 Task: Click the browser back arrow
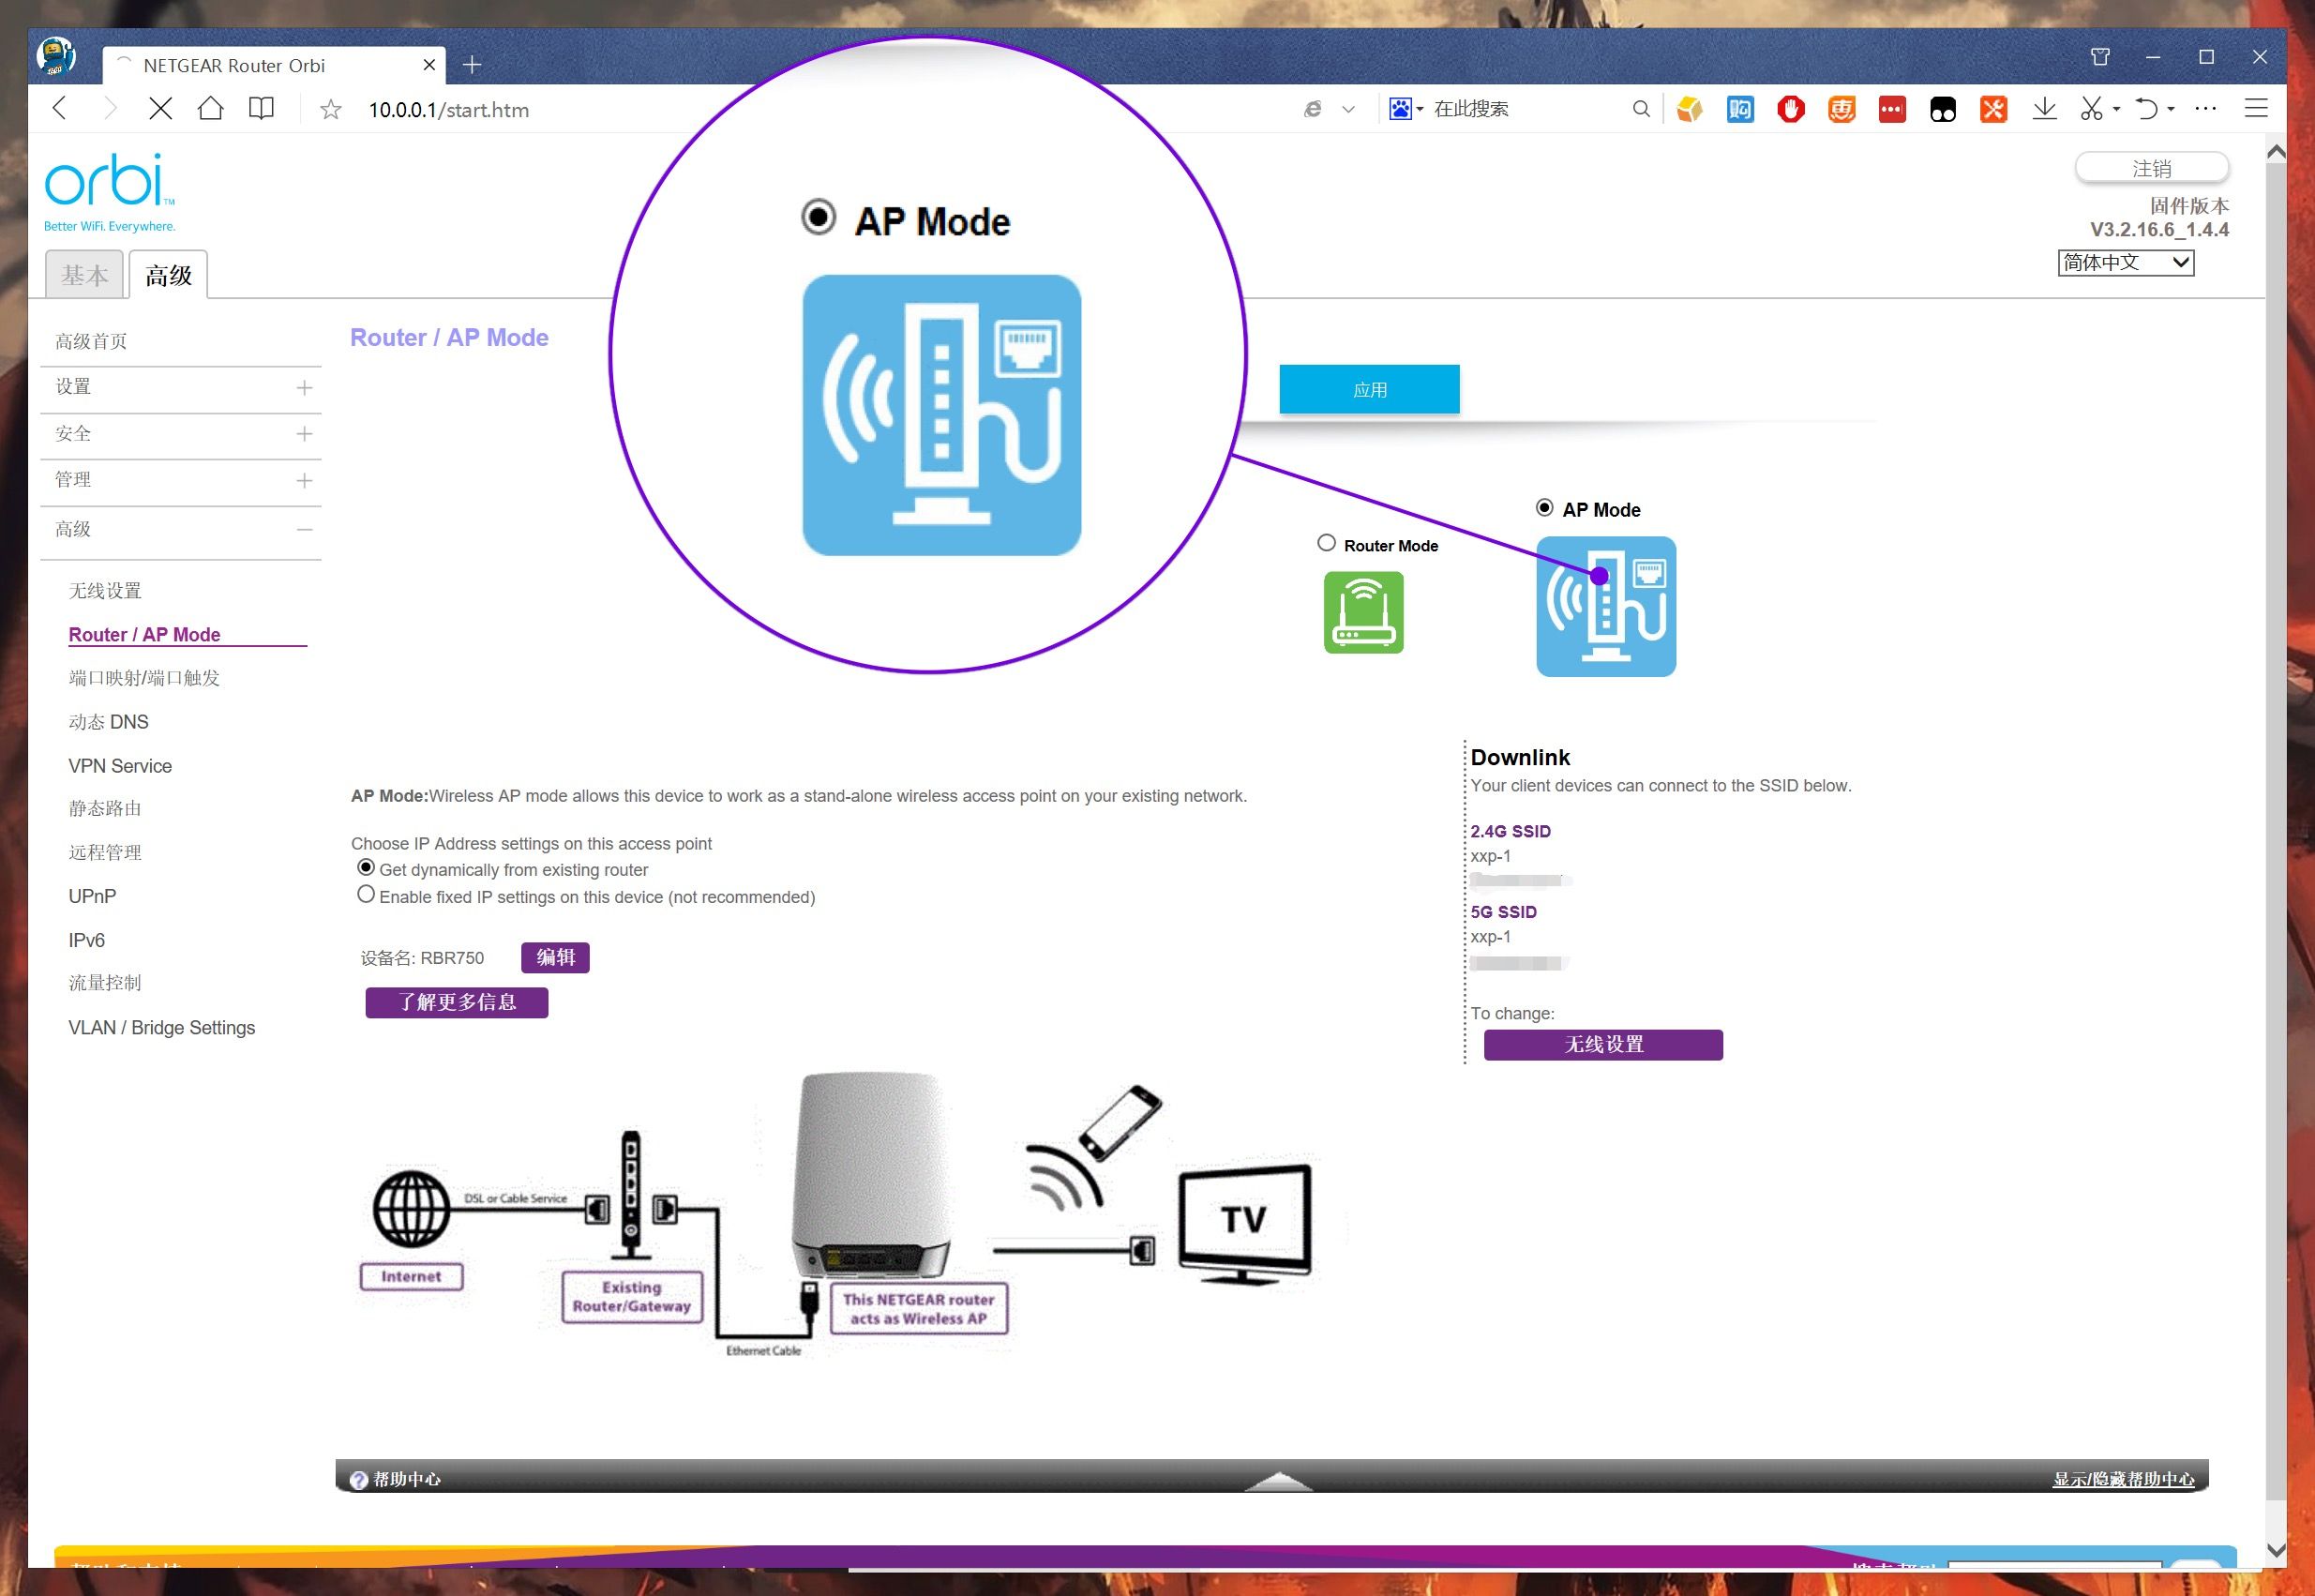pyautogui.click(x=59, y=108)
